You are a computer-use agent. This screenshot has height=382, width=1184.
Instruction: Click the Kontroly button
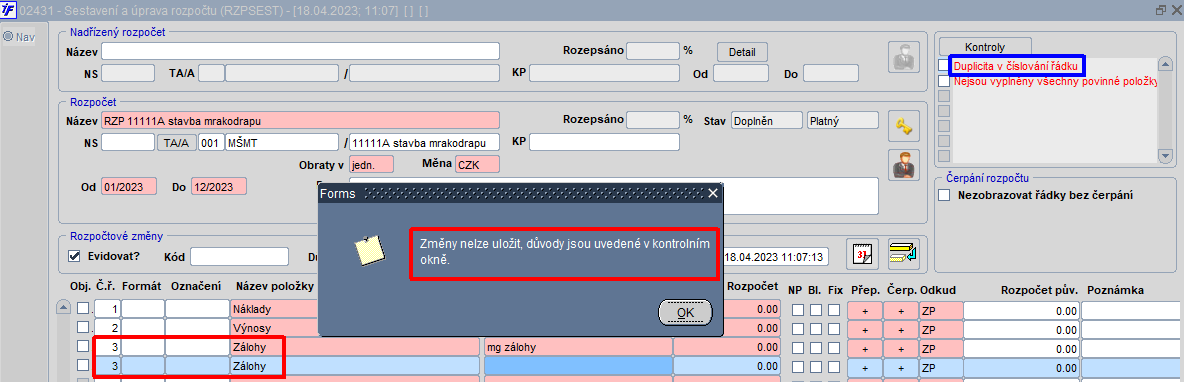(985, 47)
